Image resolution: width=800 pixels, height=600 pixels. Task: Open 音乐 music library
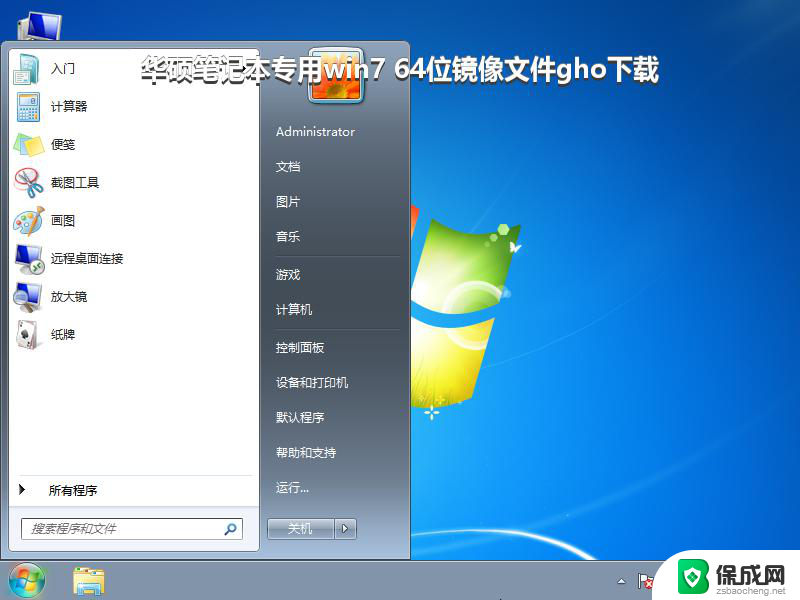pyautogui.click(x=288, y=237)
